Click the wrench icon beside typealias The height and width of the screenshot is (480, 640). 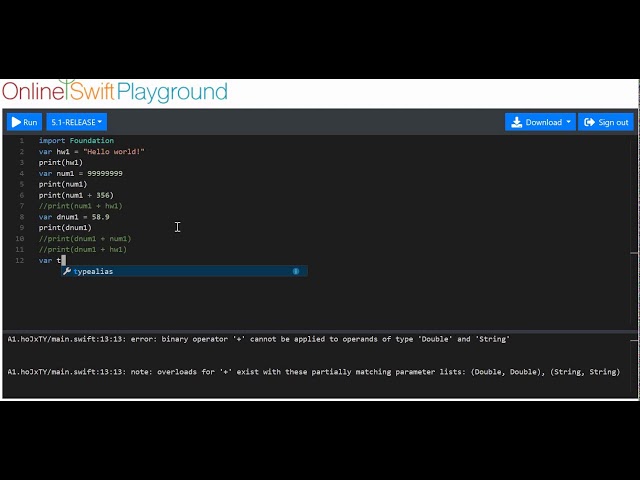tap(67, 271)
